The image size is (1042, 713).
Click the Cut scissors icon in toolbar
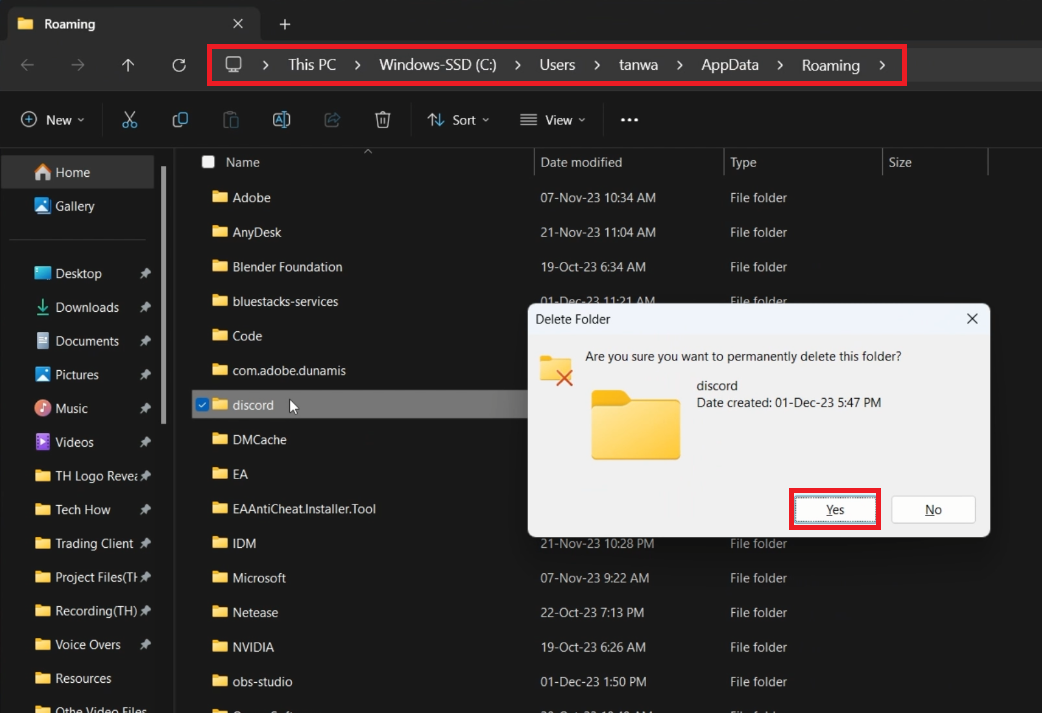coord(129,120)
